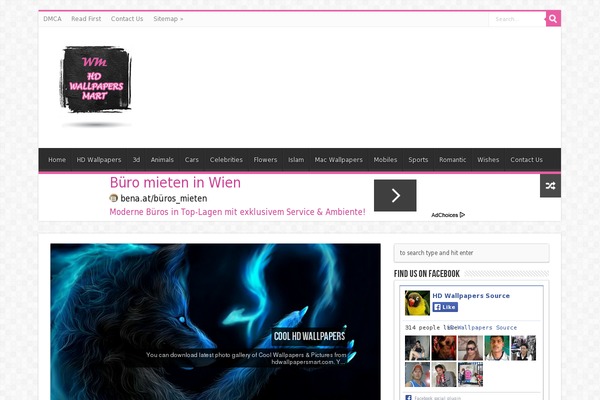Click the first fan photo in bottom row

tap(417, 374)
